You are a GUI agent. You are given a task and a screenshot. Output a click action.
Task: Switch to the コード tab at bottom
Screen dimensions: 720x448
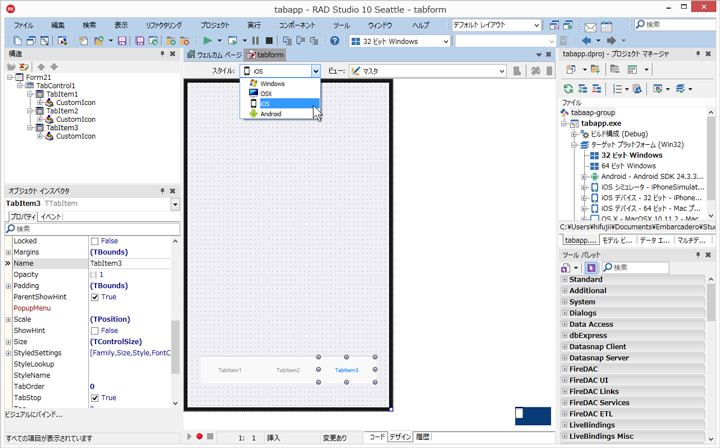(x=377, y=437)
